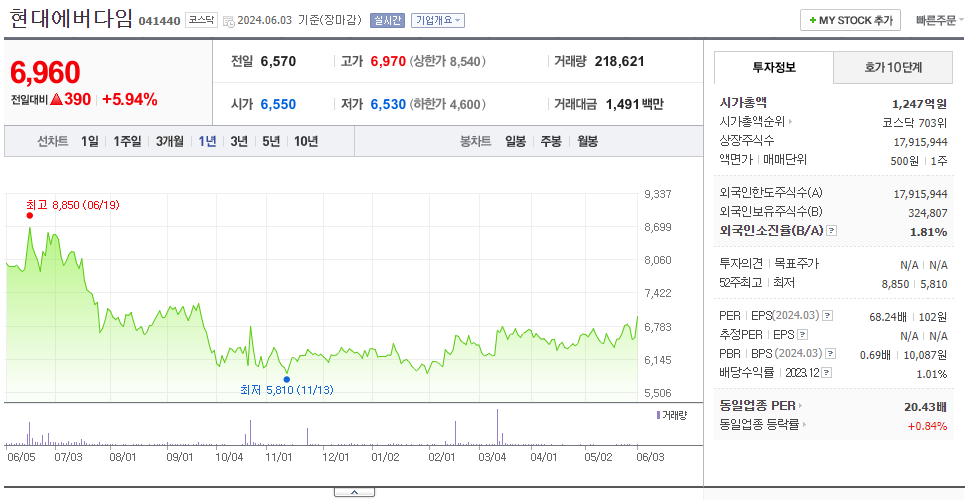Open help icon next to 추정PER EPS
Viewport: 968px width, 500px height.
coord(803,335)
